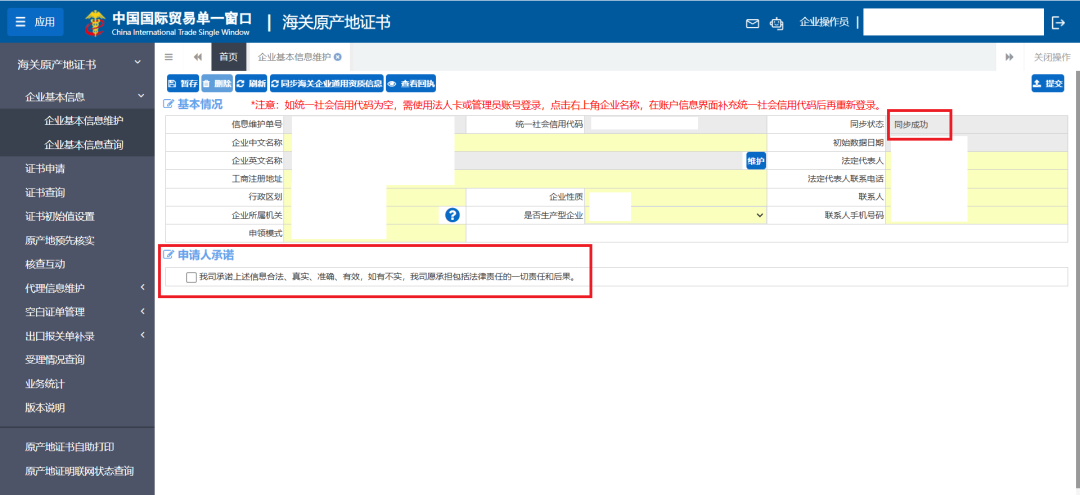Image resolution: width=1080 pixels, height=495 pixels.
Task: Click the 法定代表人联系电话 input field
Action: [977, 179]
